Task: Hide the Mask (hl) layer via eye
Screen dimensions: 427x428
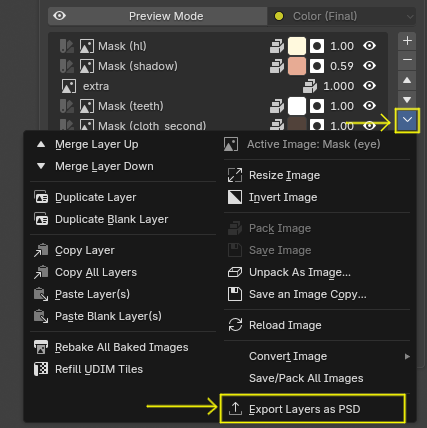Action: point(369,46)
